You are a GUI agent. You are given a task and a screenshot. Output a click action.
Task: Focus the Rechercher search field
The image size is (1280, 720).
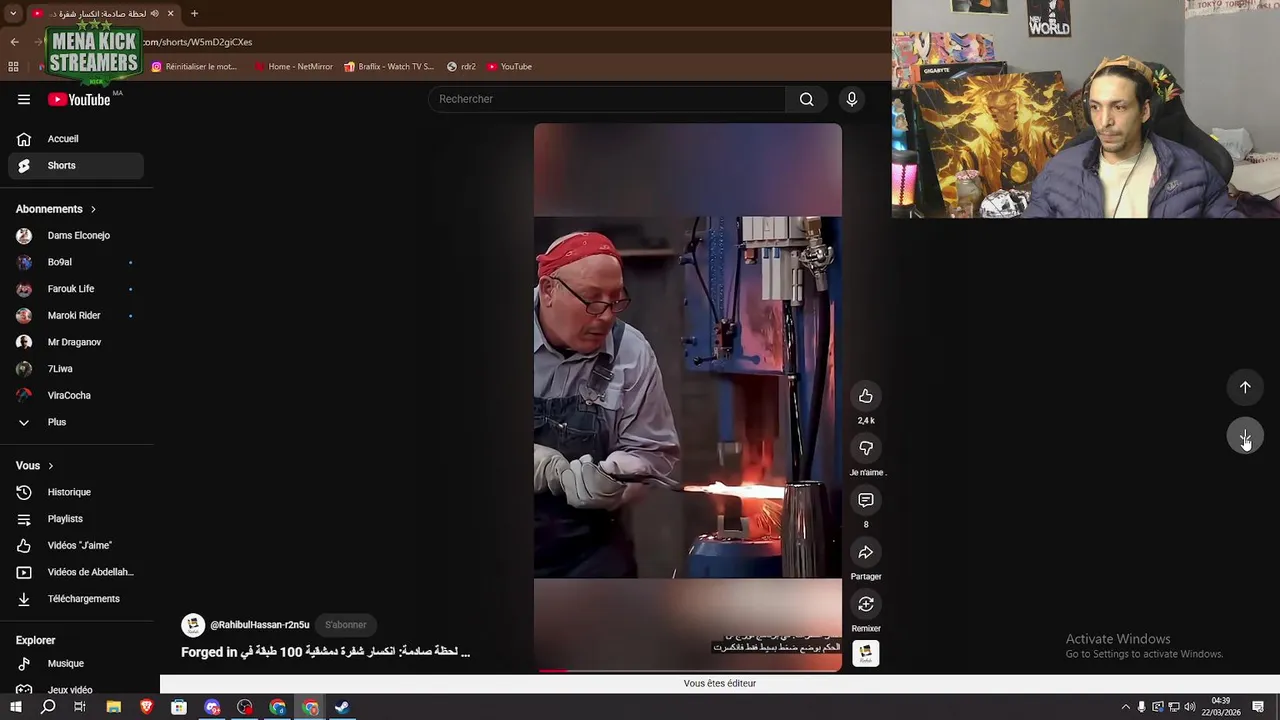607,99
